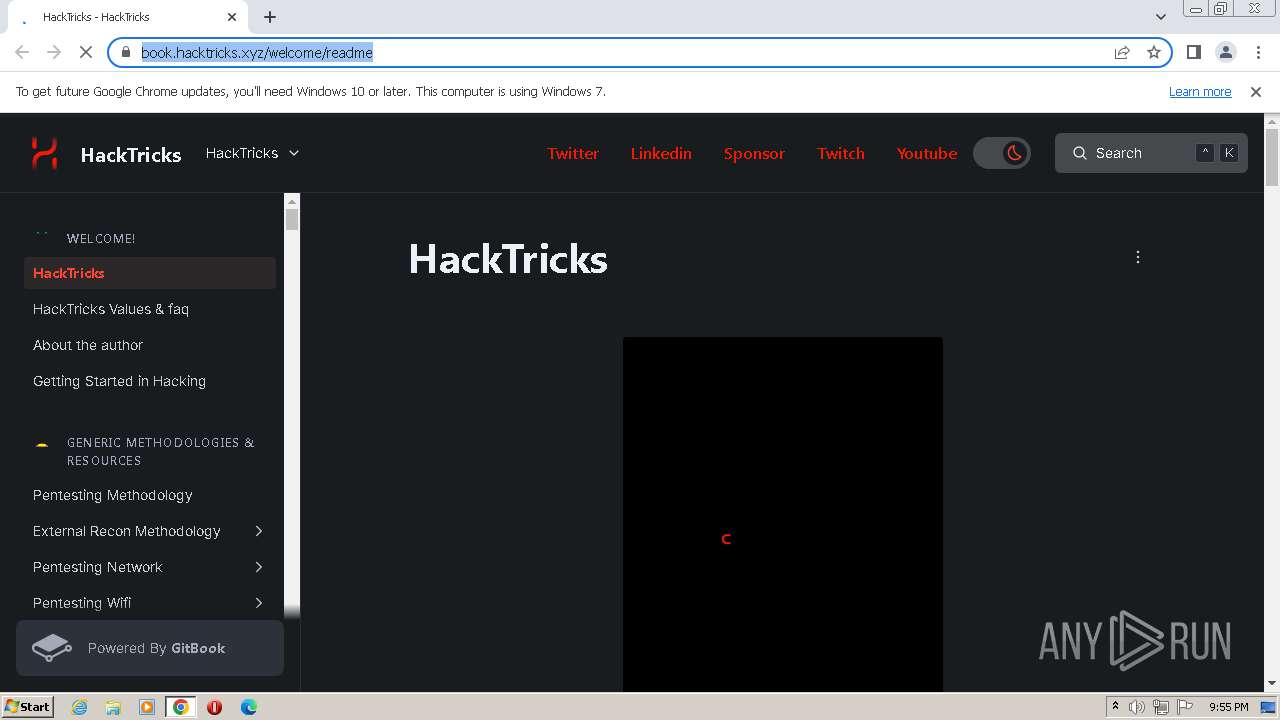Image resolution: width=1280 pixels, height=720 pixels.
Task: Click the site lock icon
Action: pyautogui.click(x=126, y=52)
